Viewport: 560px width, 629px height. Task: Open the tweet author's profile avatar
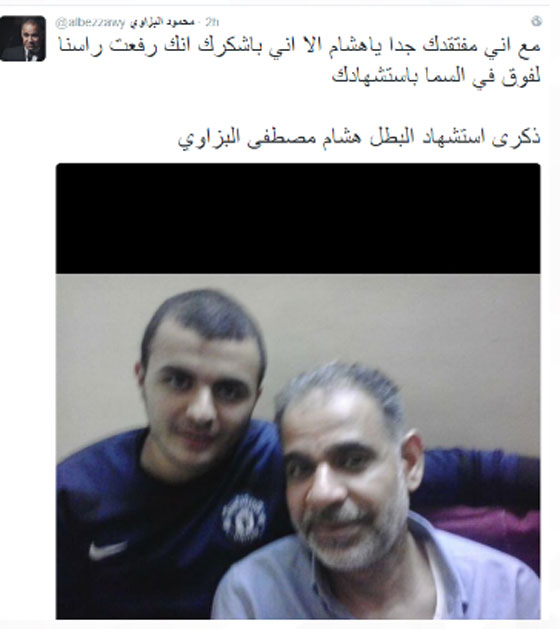pos(23,39)
